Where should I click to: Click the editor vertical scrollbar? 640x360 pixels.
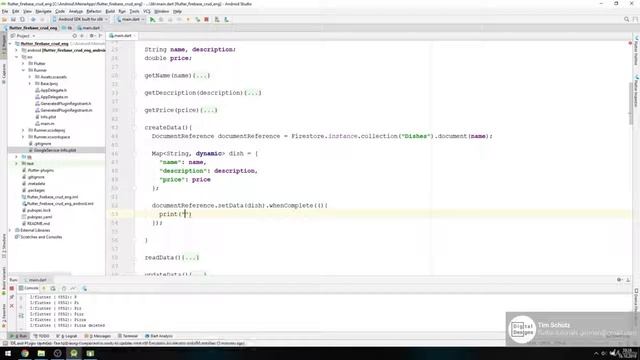click(x=630, y=102)
